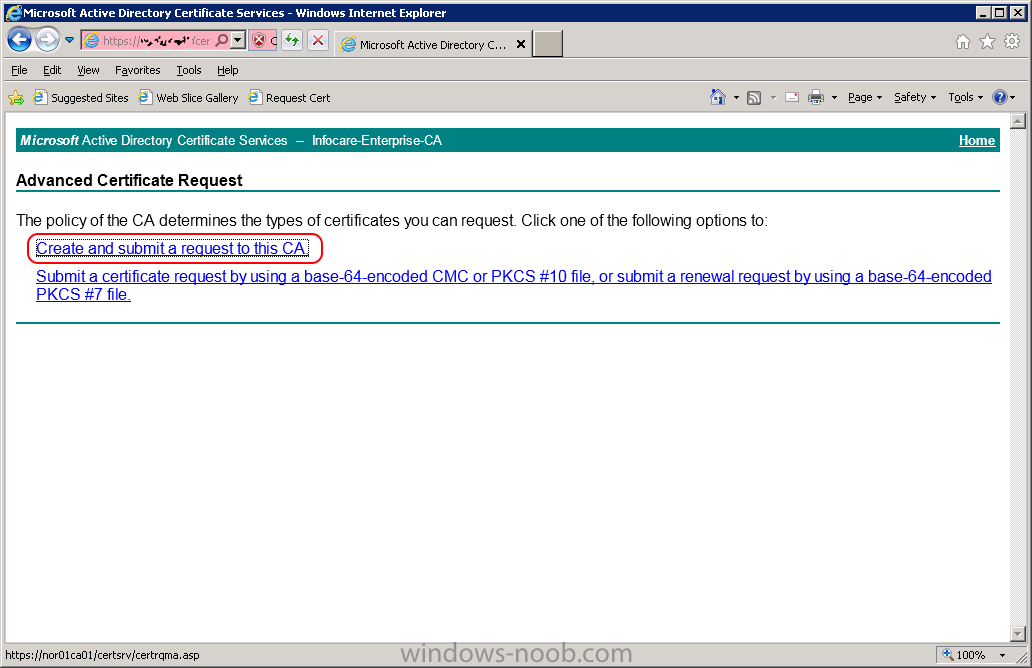Expand the Print options dropdown arrow
The height and width of the screenshot is (668, 1032).
tap(834, 97)
